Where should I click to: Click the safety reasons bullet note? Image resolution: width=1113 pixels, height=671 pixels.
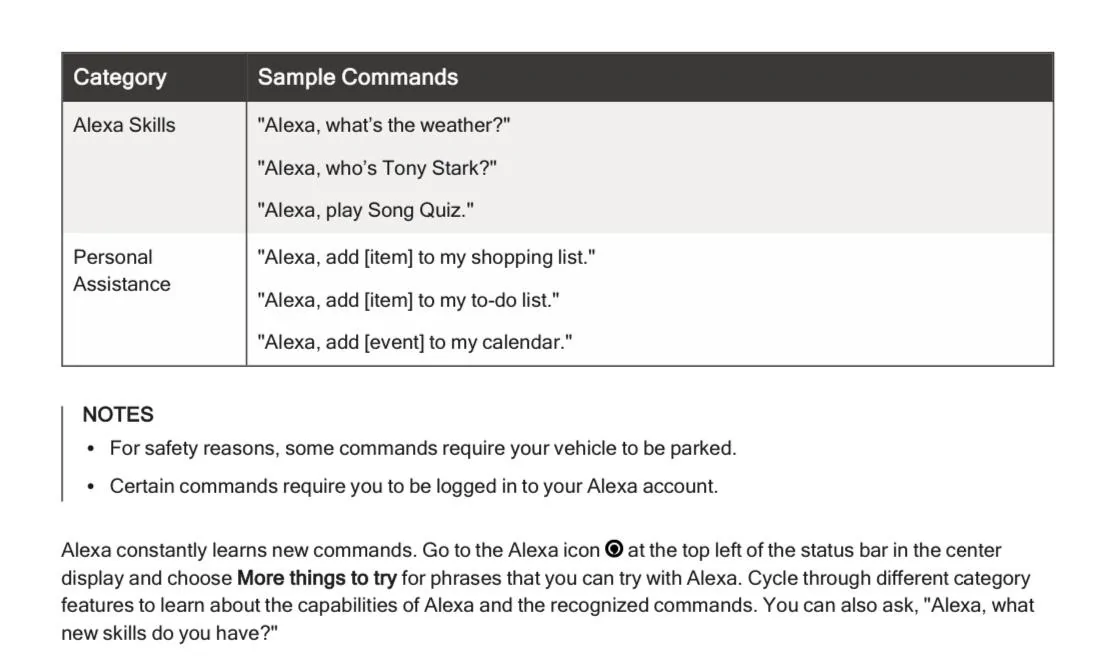click(x=423, y=448)
